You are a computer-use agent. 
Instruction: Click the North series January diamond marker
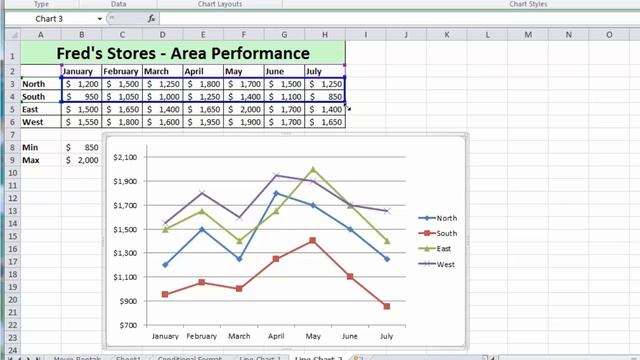point(165,265)
